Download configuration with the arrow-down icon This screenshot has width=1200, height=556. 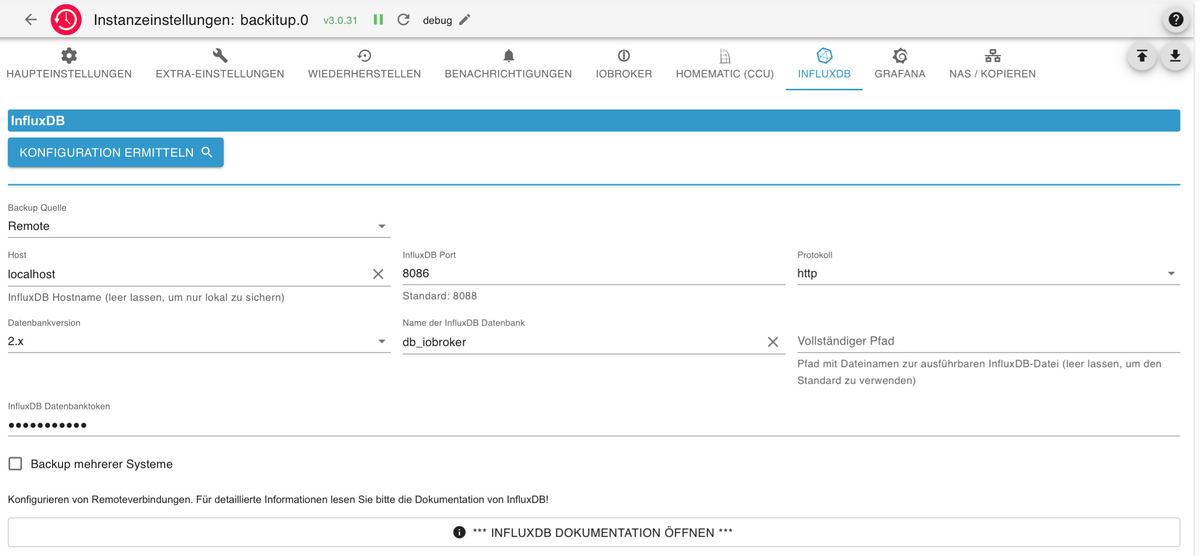coord(1175,57)
